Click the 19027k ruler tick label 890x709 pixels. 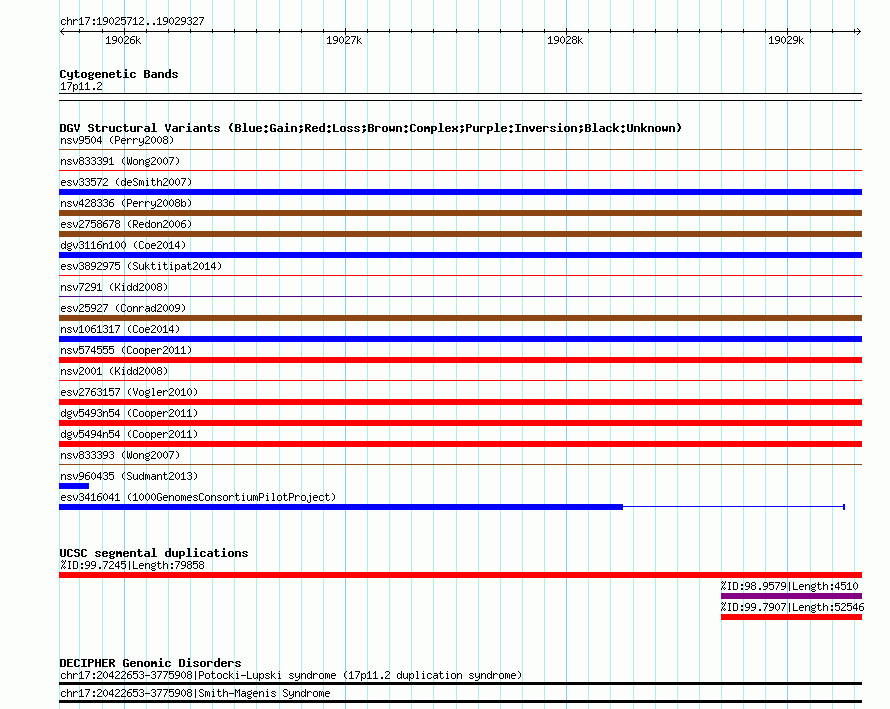(x=344, y=40)
